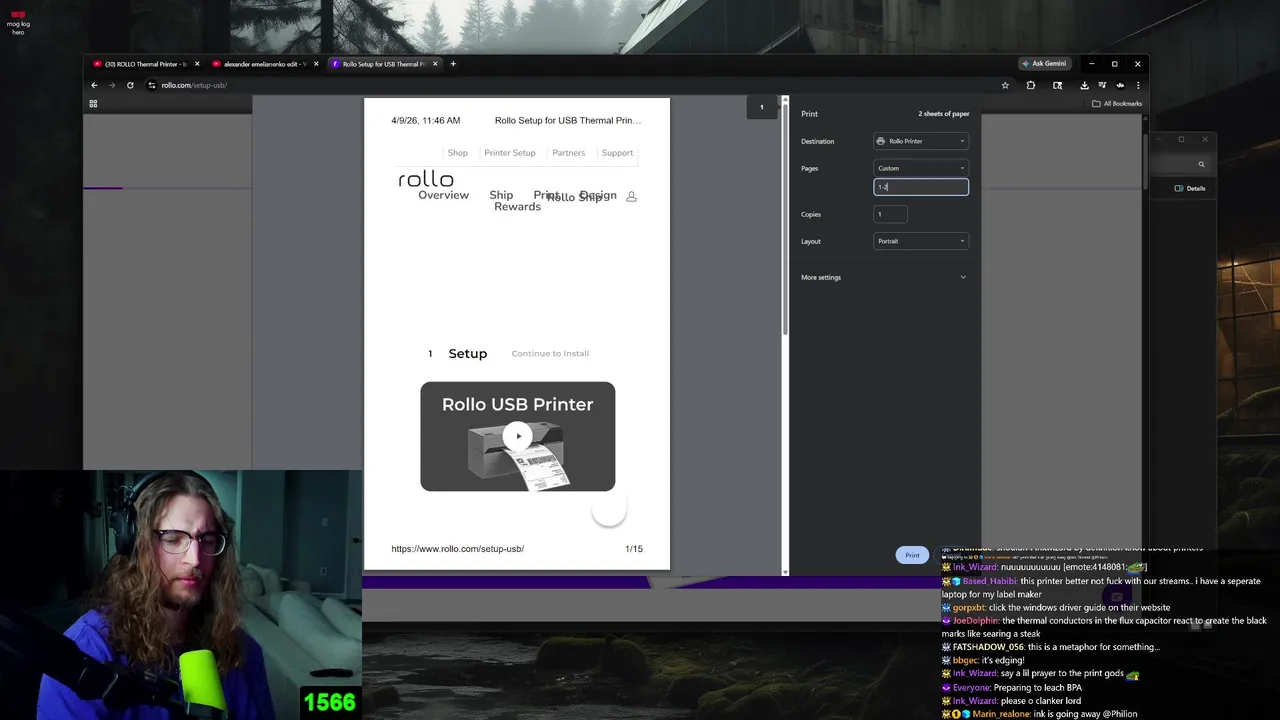Screen dimensions: 1280x720
Task: Expand More settings in print dialog
Action: tap(884, 277)
